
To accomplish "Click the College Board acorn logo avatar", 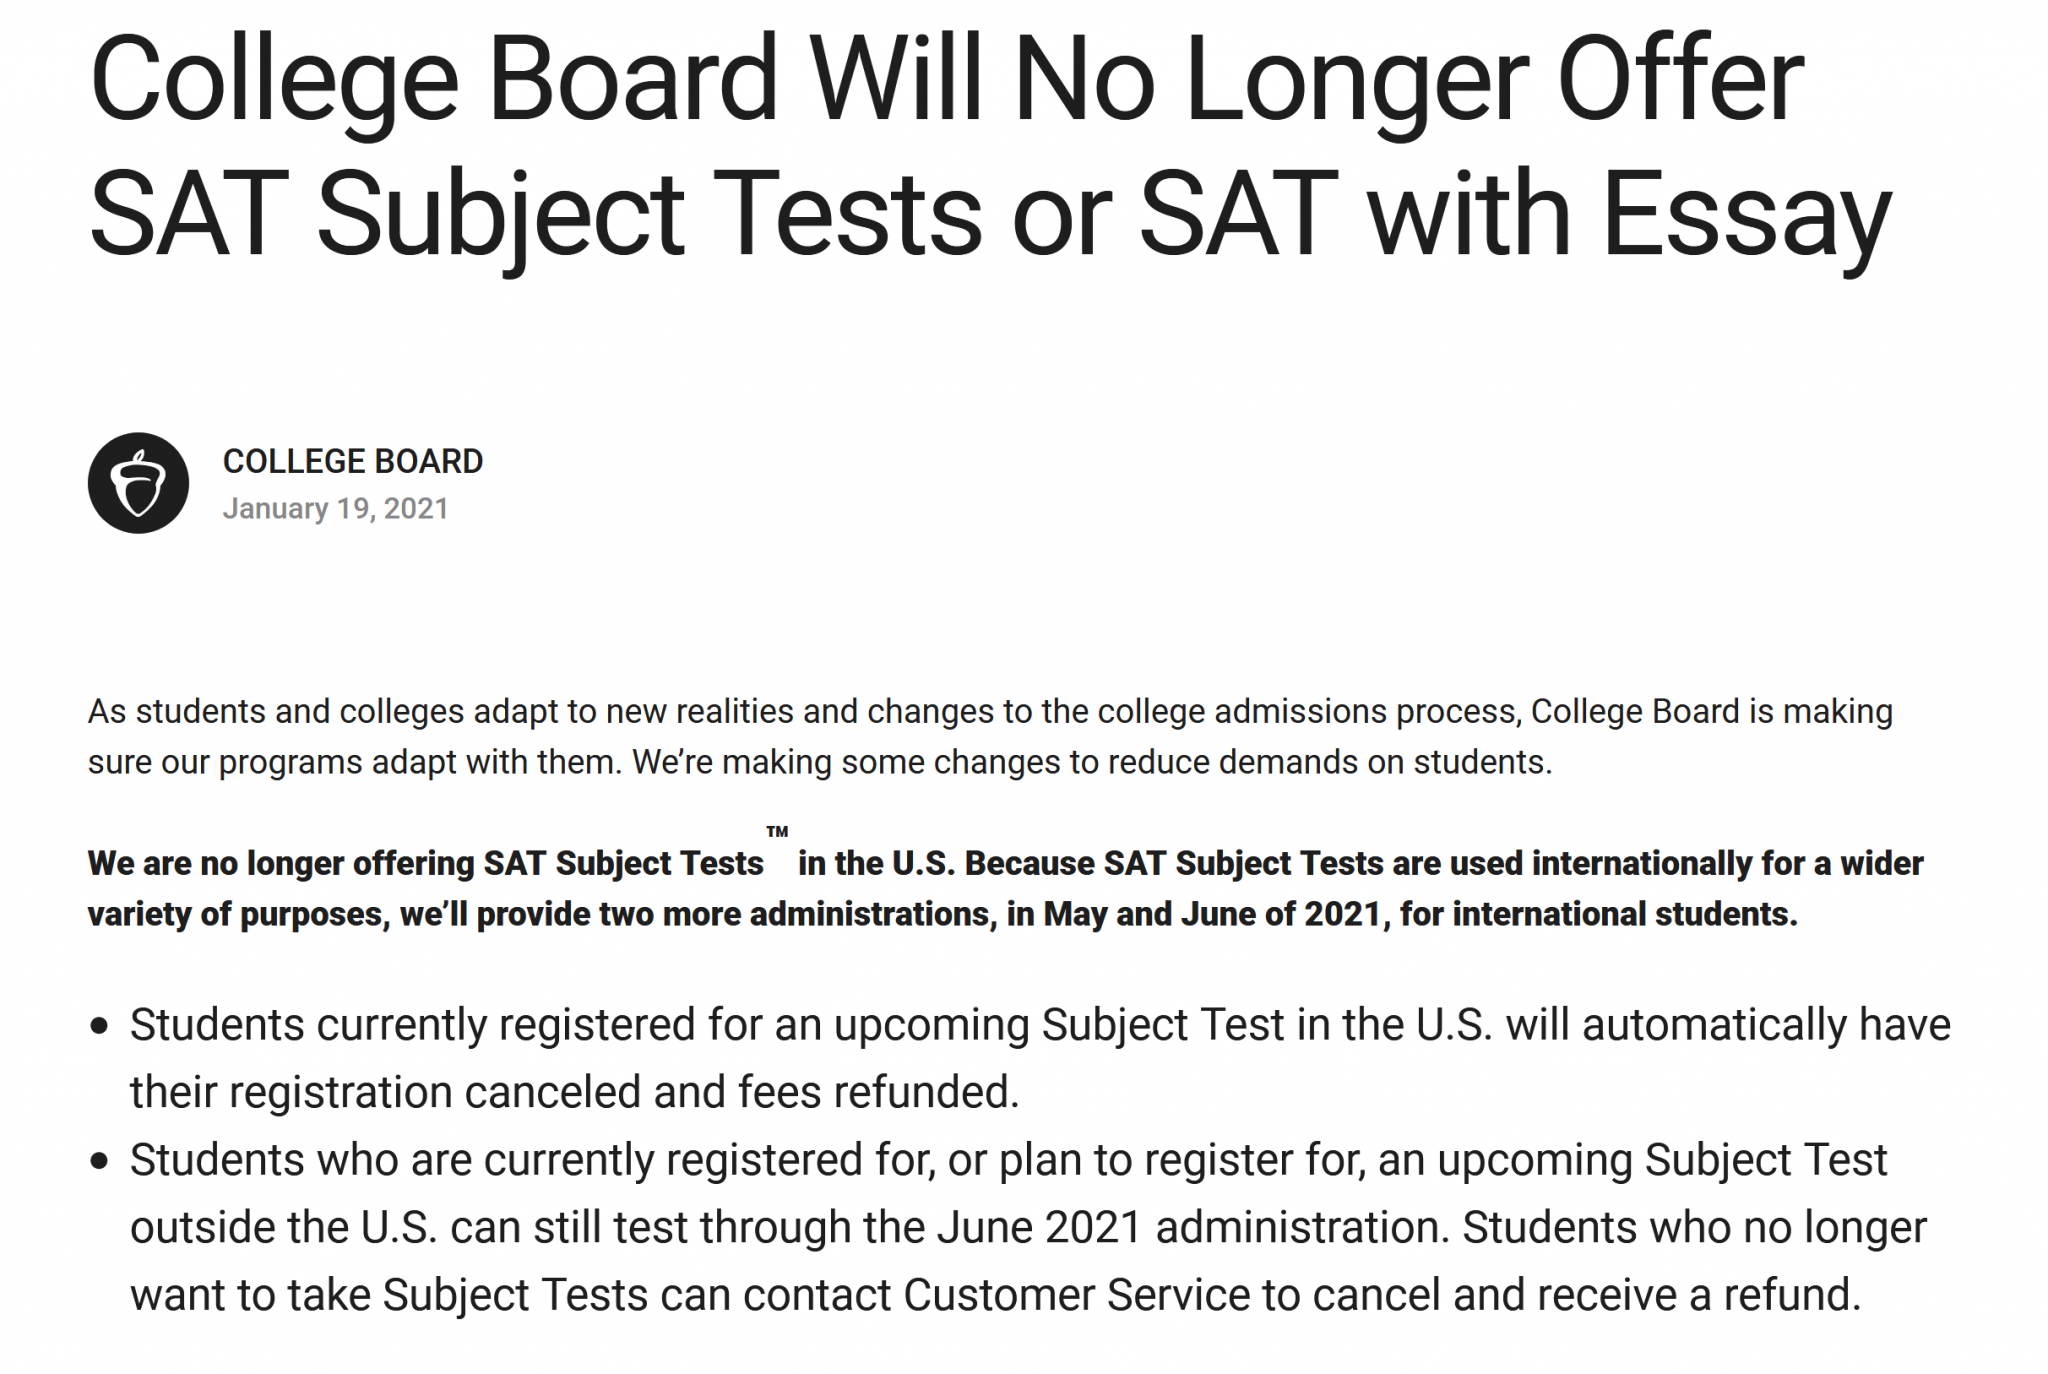I will tap(138, 483).
